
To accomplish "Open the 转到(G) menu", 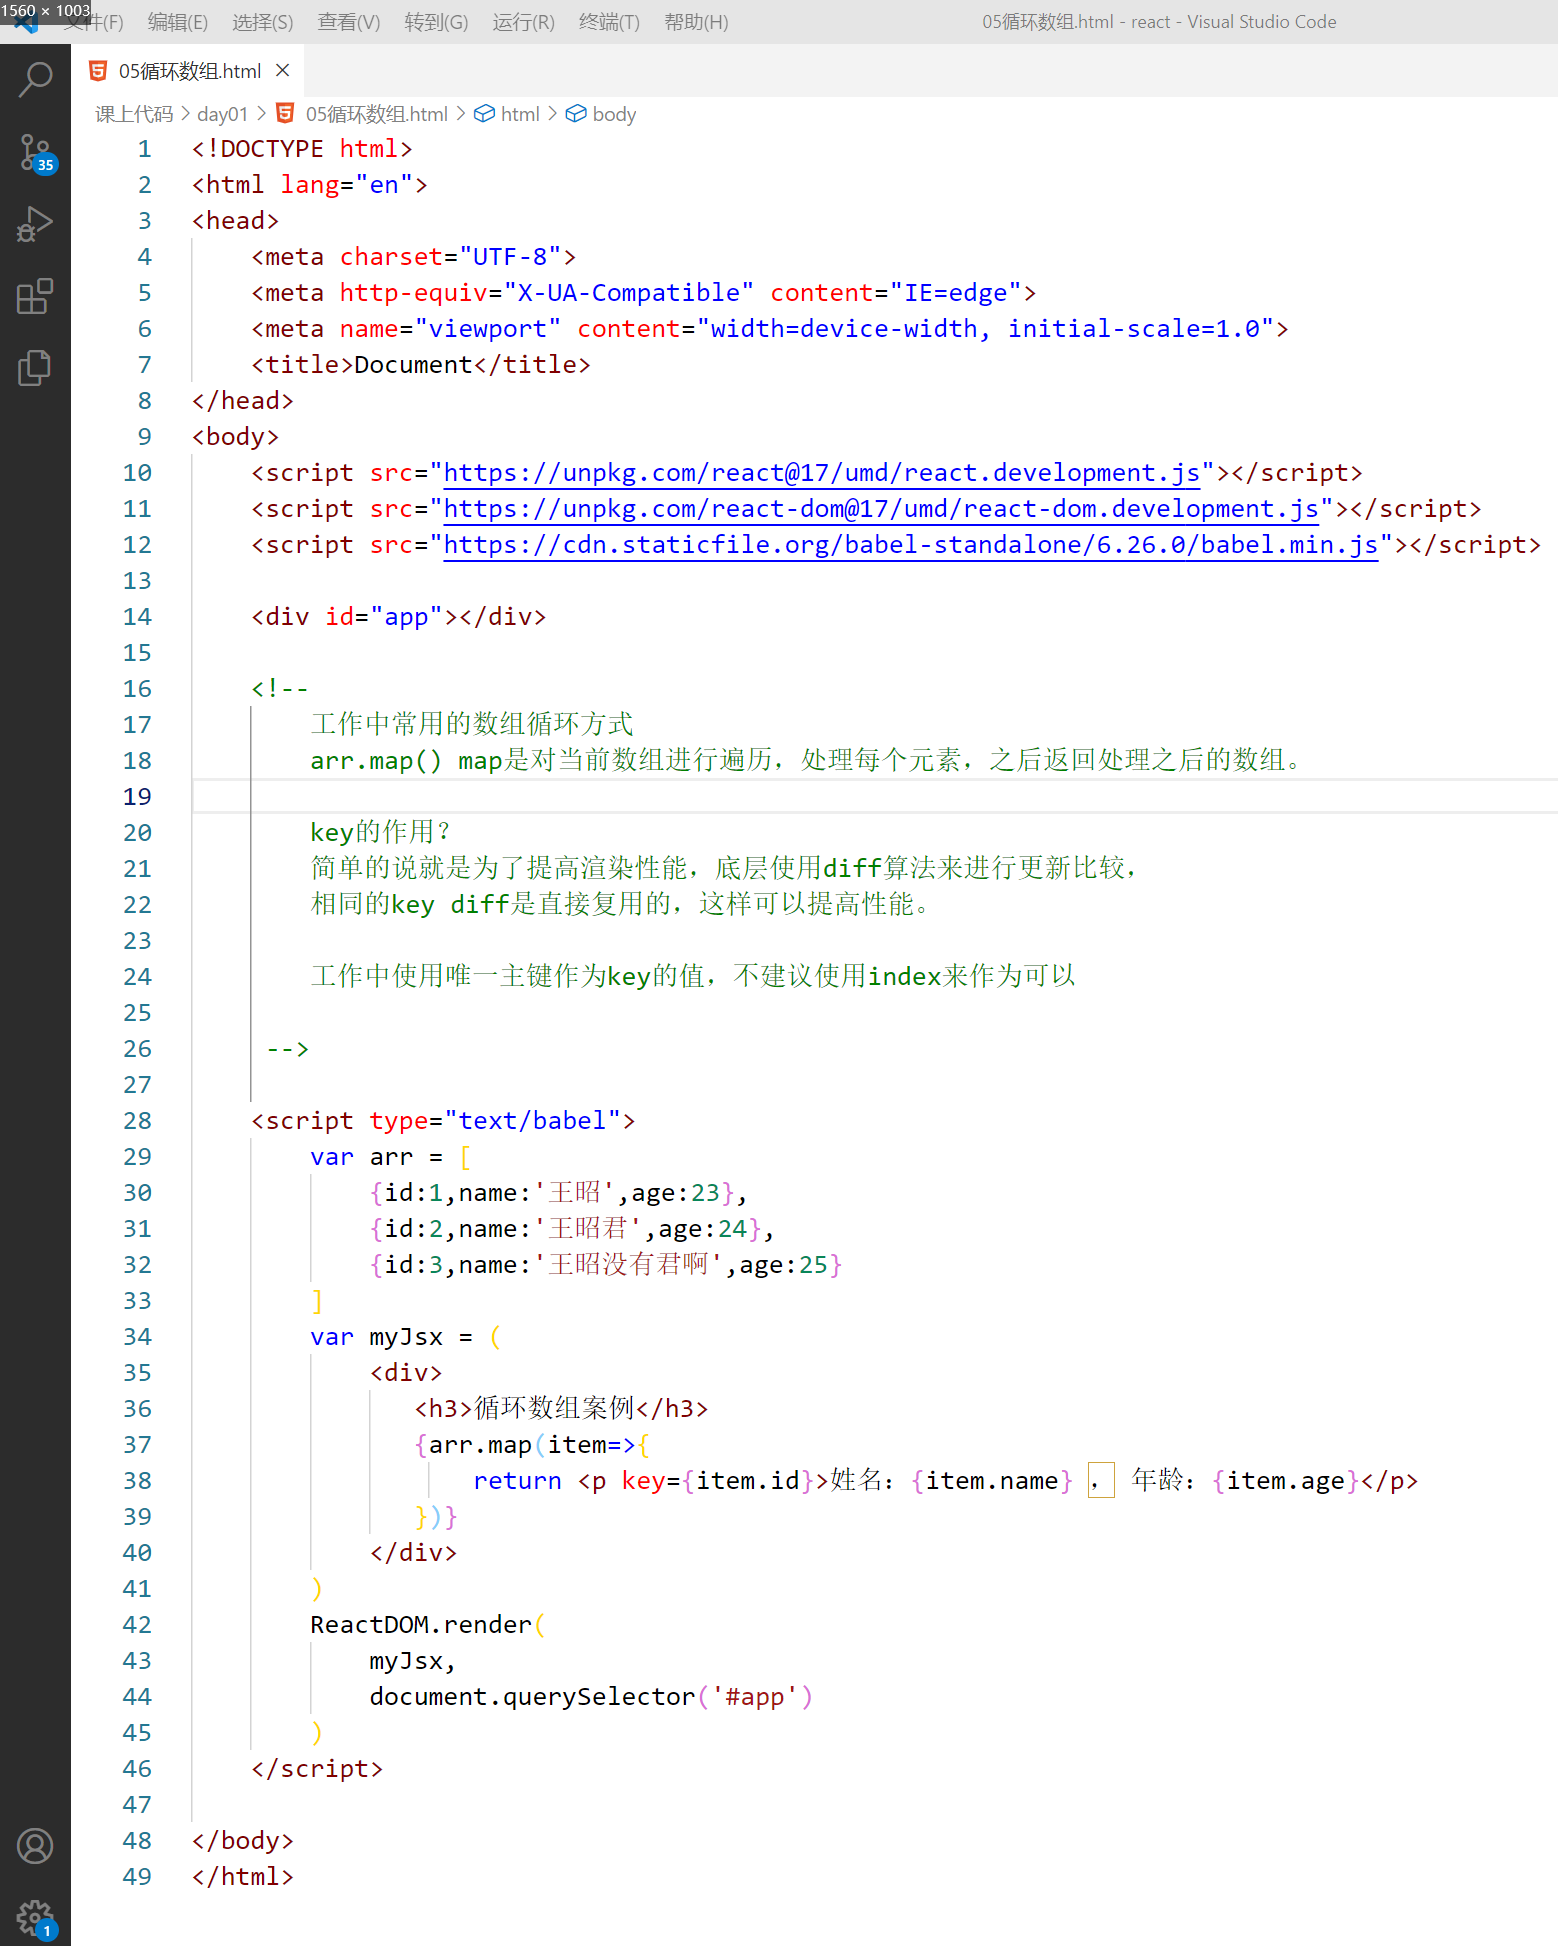I will 436,22.
